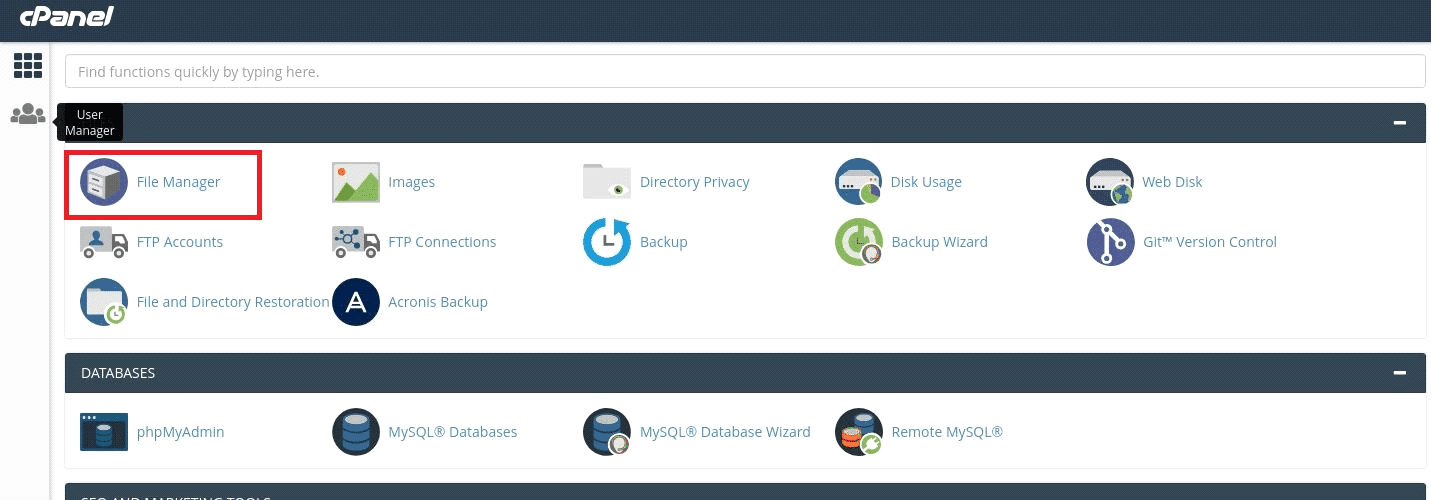This screenshot has width=1431, height=500.
Task: Click the FTP Accounts truck icon
Action: (104, 242)
